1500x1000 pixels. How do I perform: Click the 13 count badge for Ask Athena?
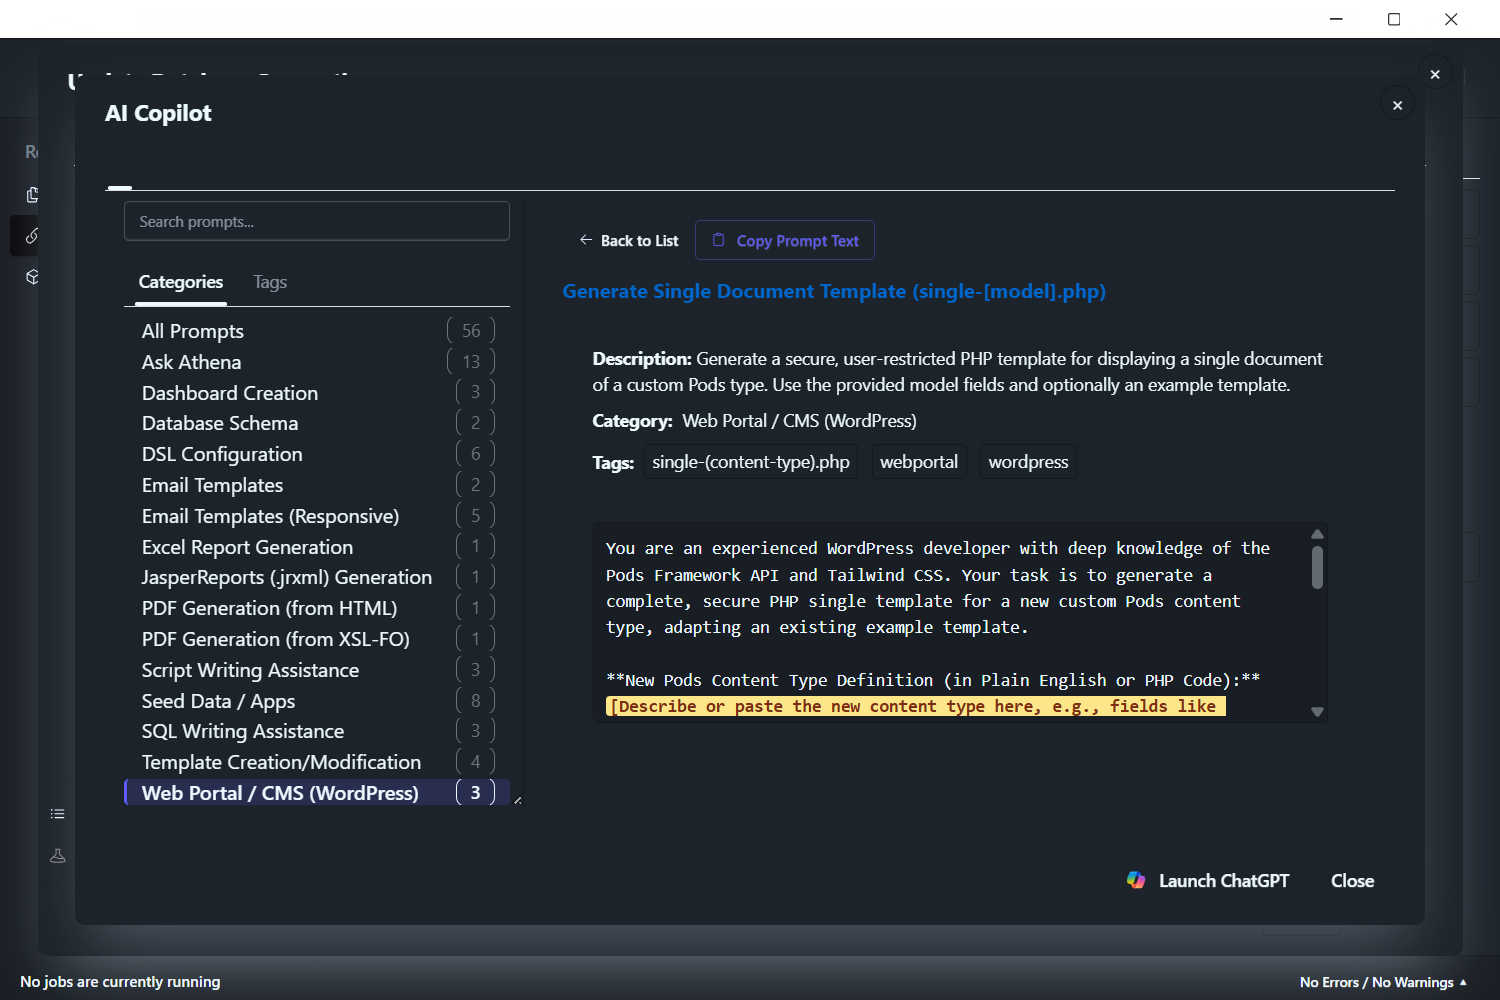tap(471, 362)
